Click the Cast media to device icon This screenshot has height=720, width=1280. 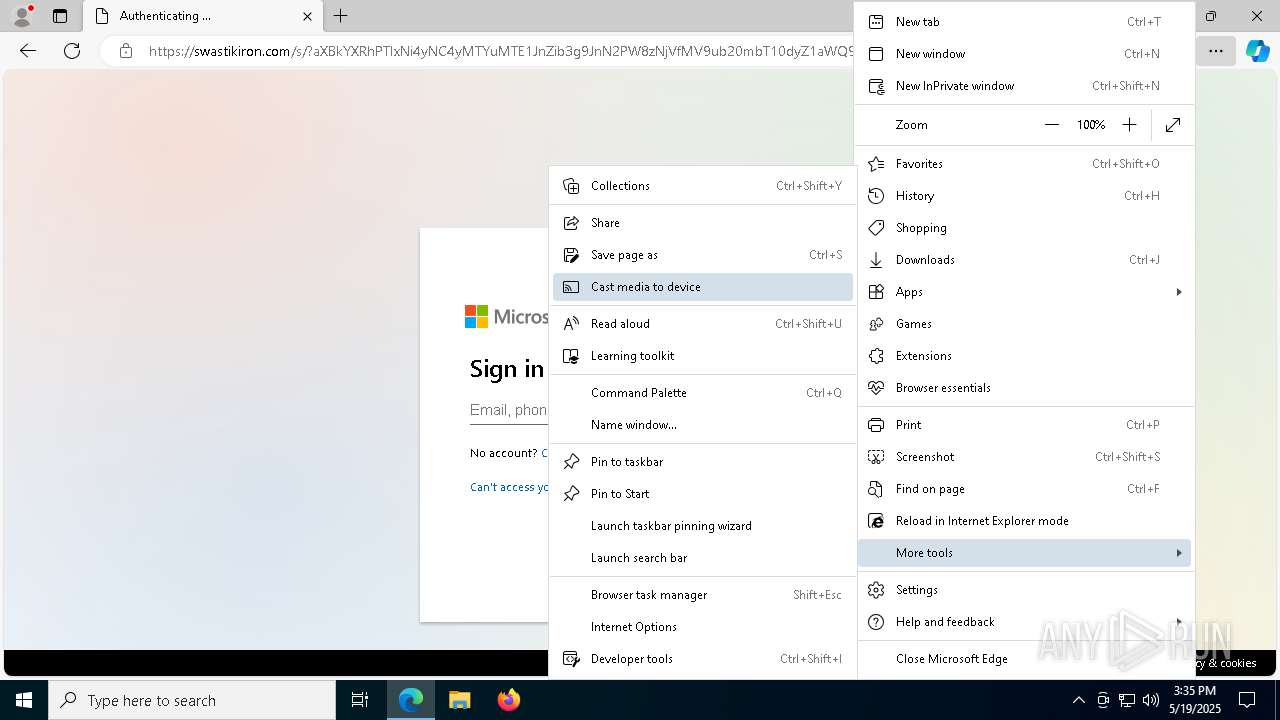coord(571,287)
